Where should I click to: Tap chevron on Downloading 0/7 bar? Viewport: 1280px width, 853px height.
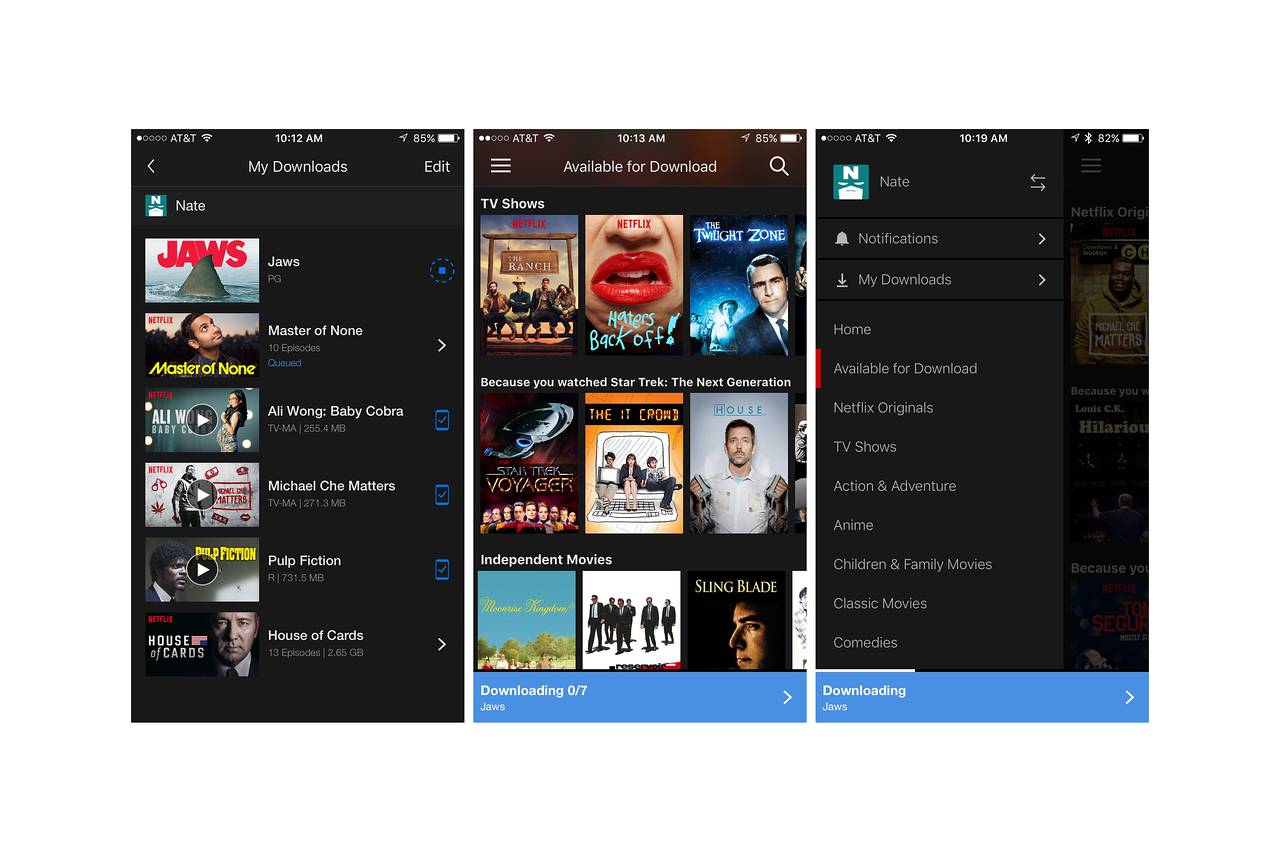pos(787,697)
